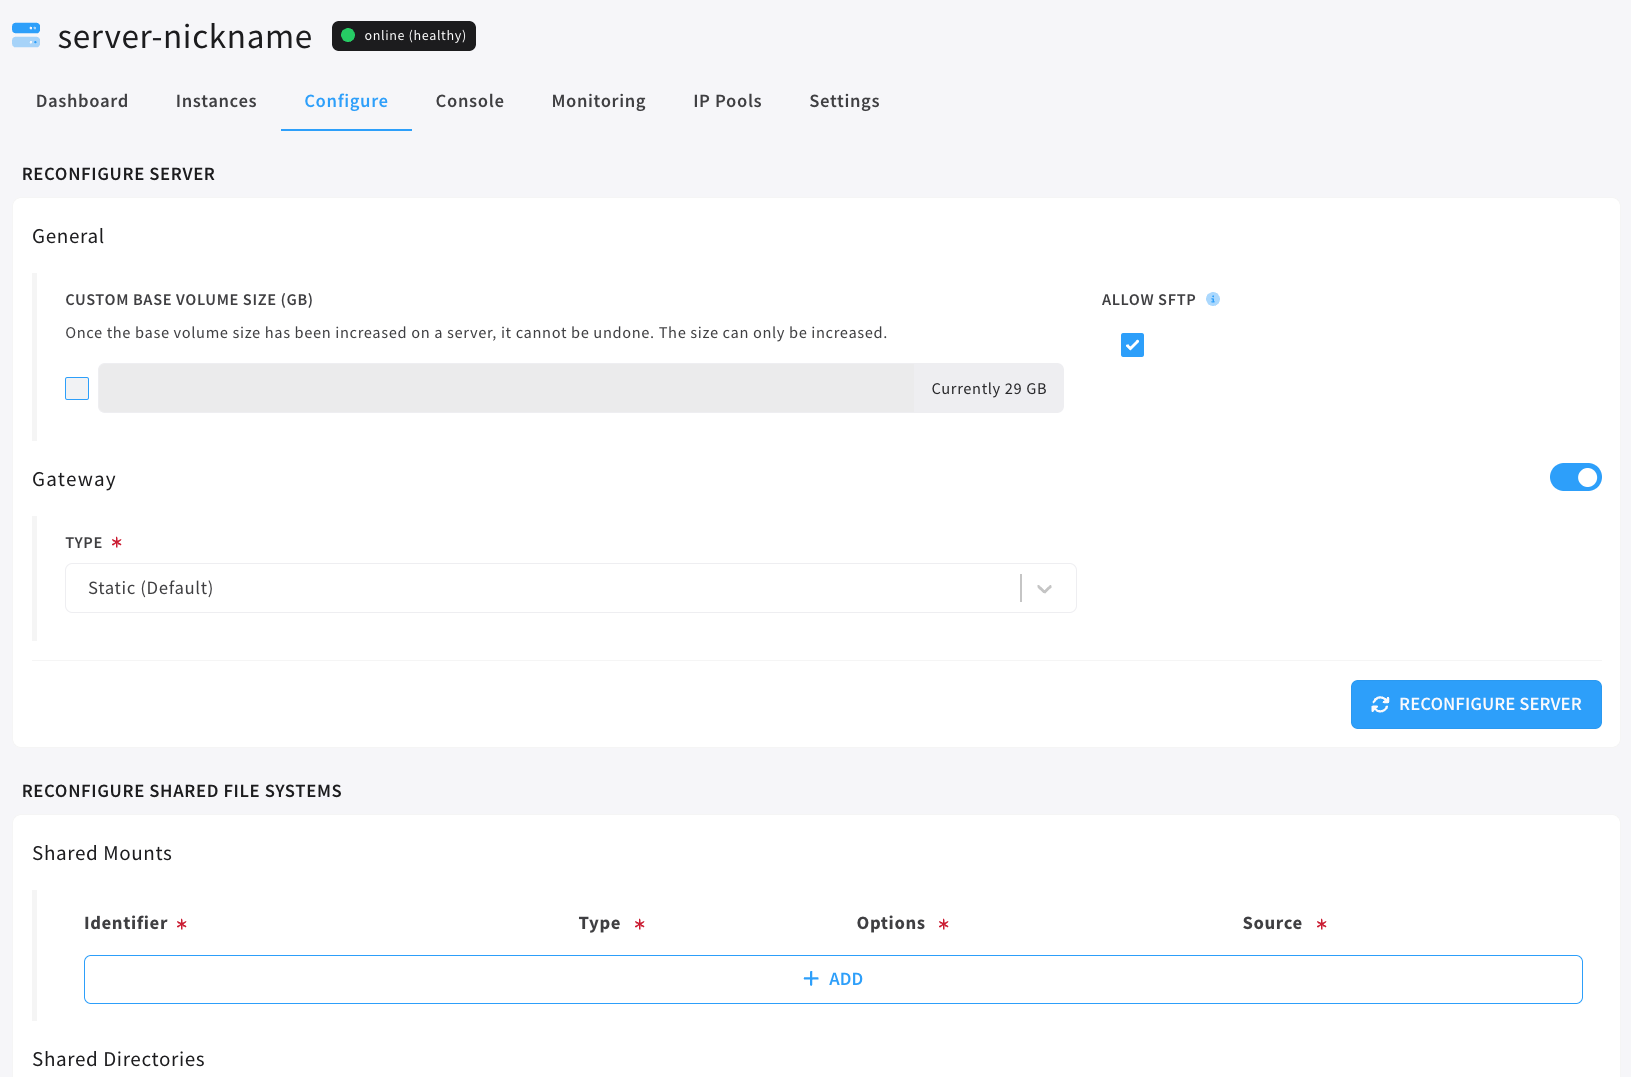Open the gateway Type dropdown showing Static (Default)
The width and height of the screenshot is (1631, 1077).
pos(570,588)
